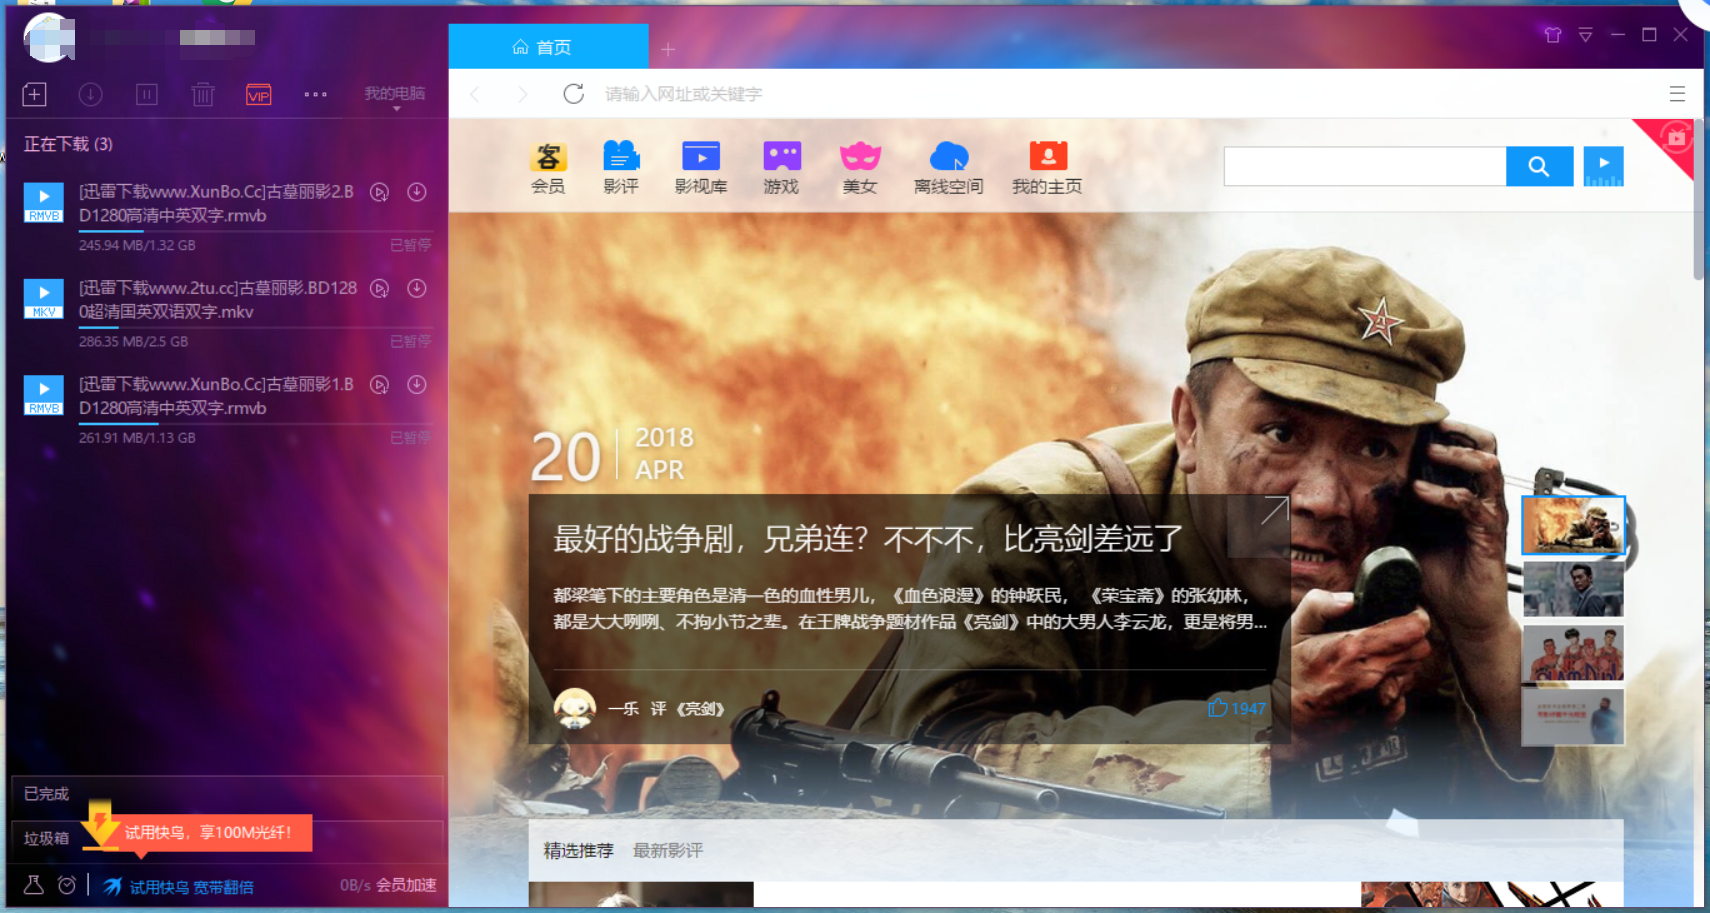Image resolution: width=1710 pixels, height=913 pixels.
Task: Open the 已完成 completed section
Action: tap(226, 794)
